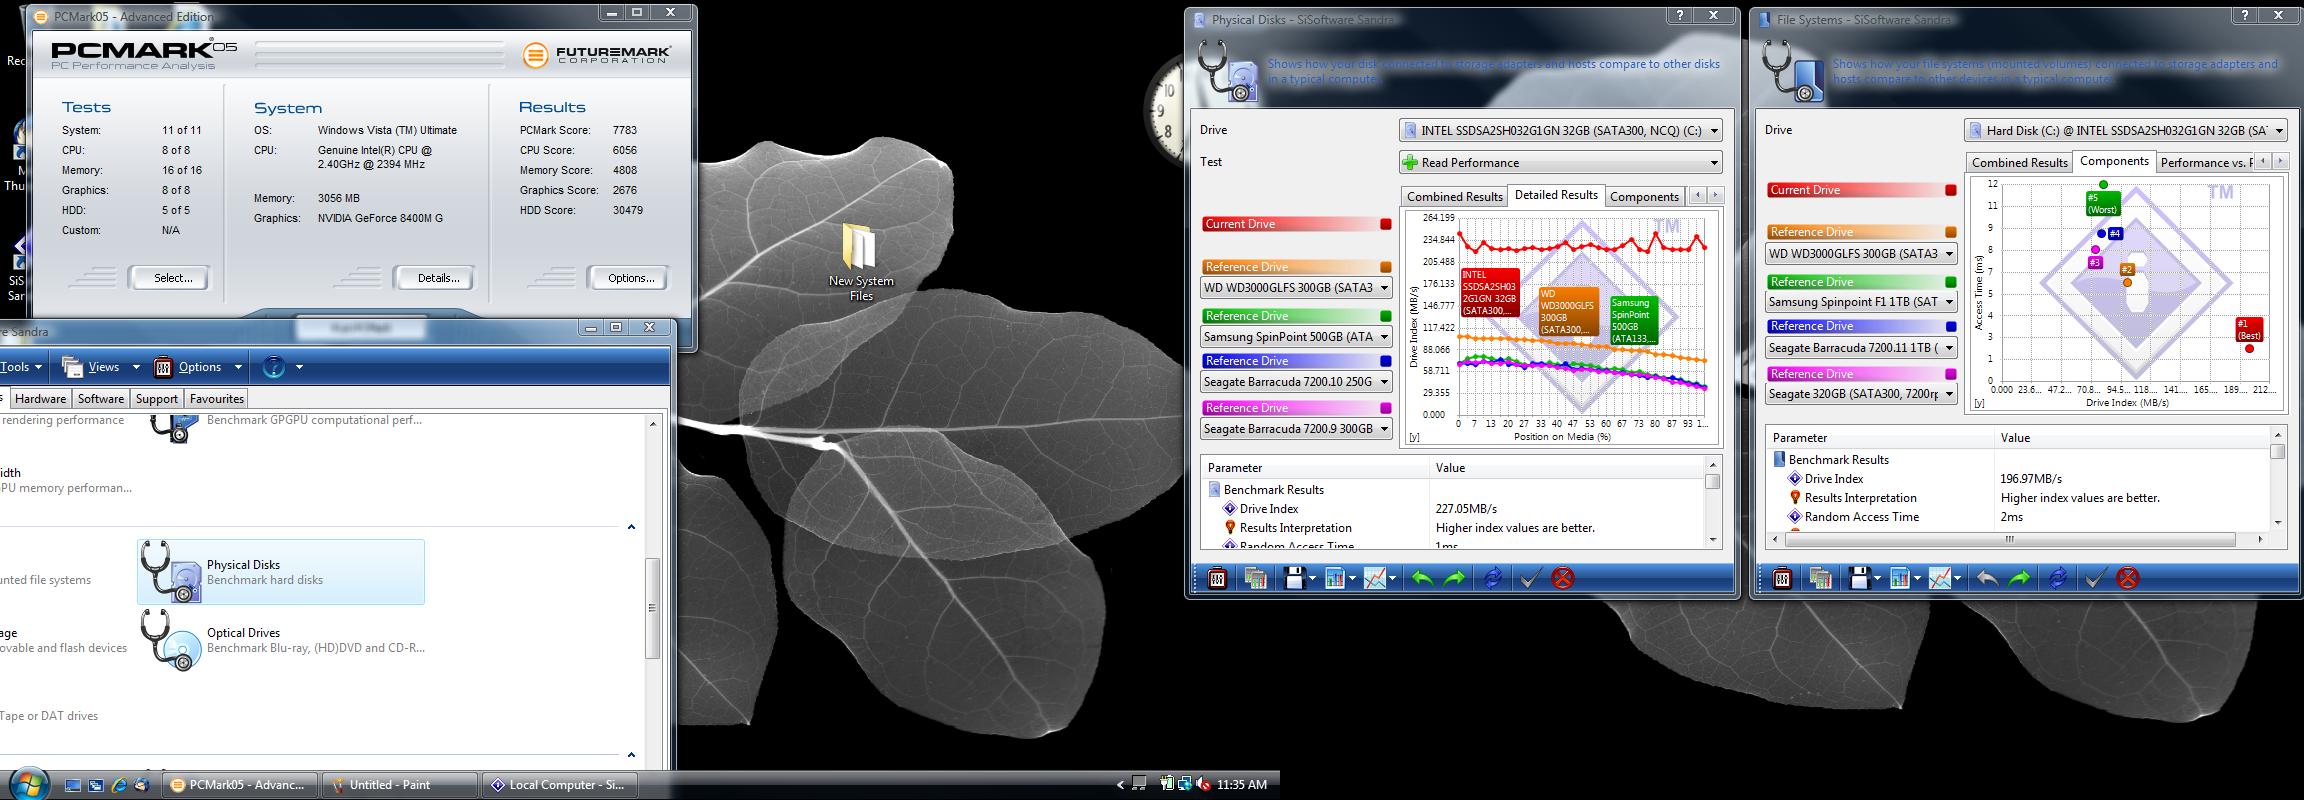Image resolution: width=2304 pixels, height=800 pixels.
Task: Click the blue refresh icon in Physical Disks window
Action: point(1492,578)
